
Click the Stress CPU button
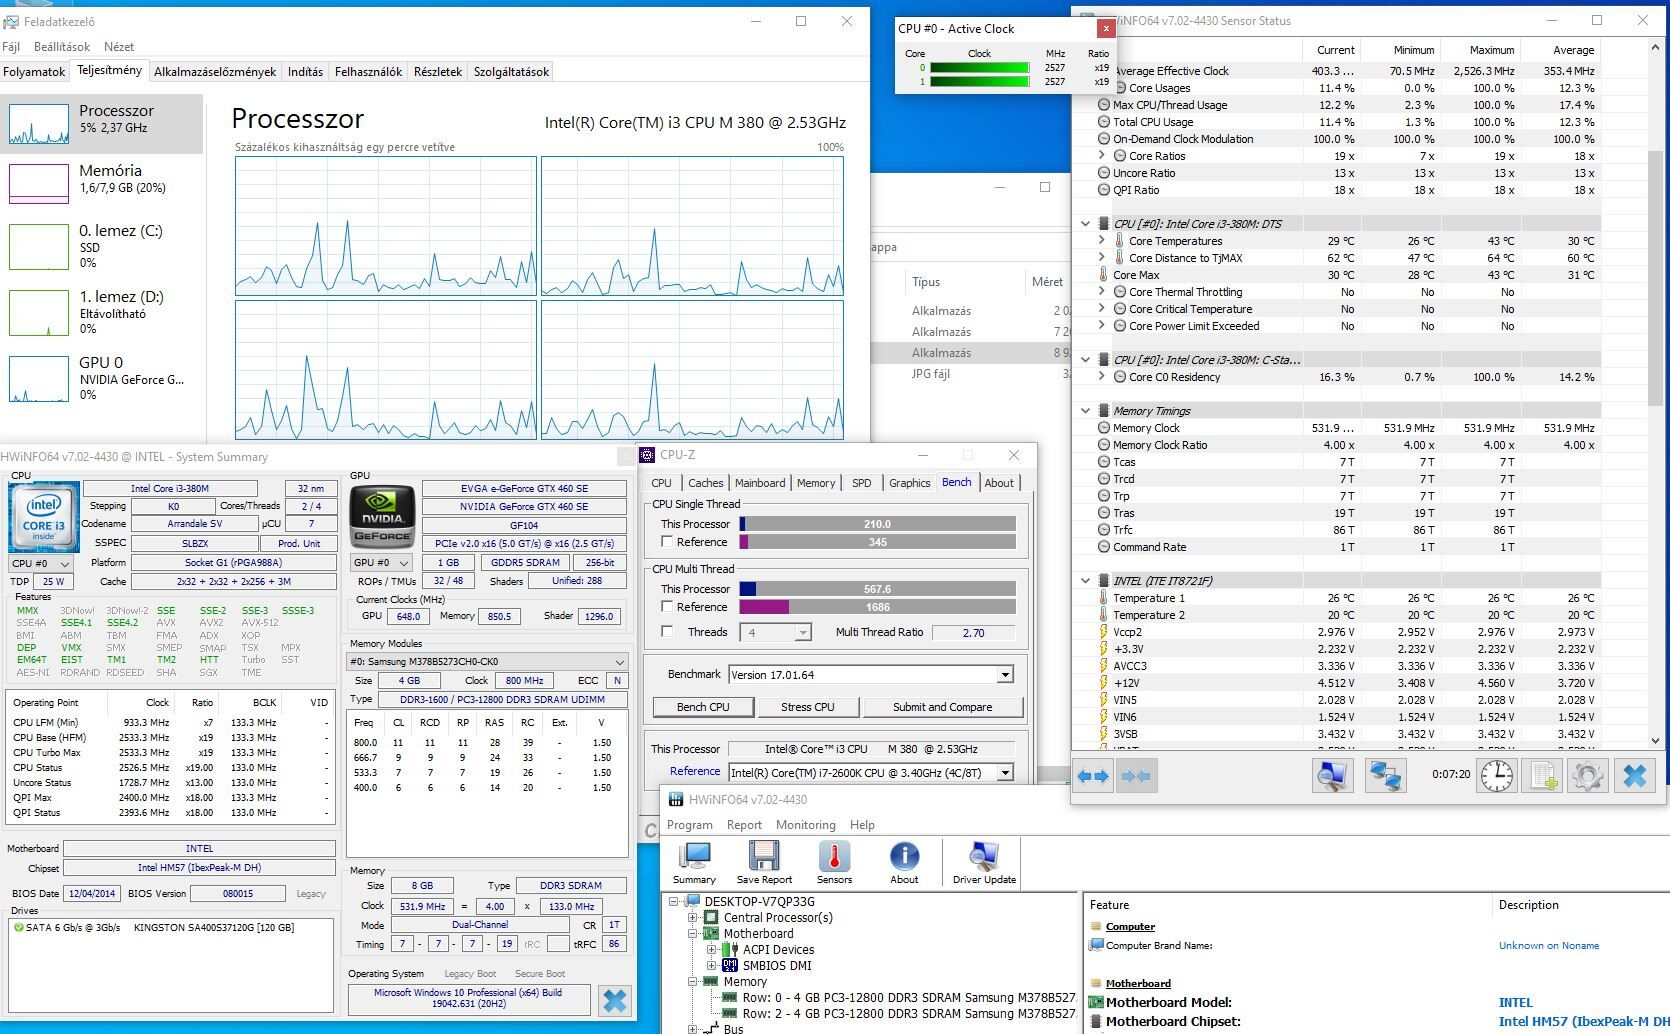point(807,707)
